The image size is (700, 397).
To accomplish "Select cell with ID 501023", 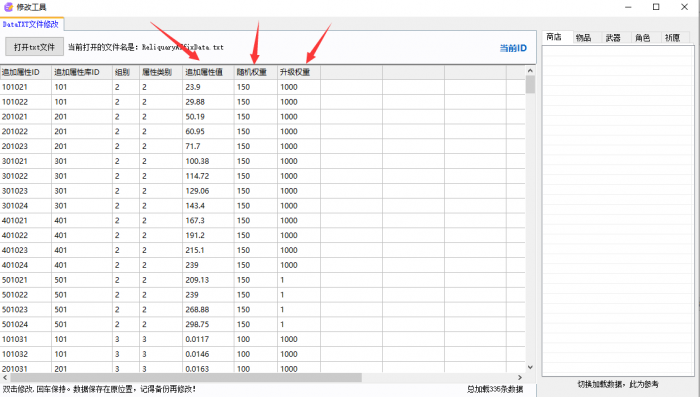I will 25,309.
